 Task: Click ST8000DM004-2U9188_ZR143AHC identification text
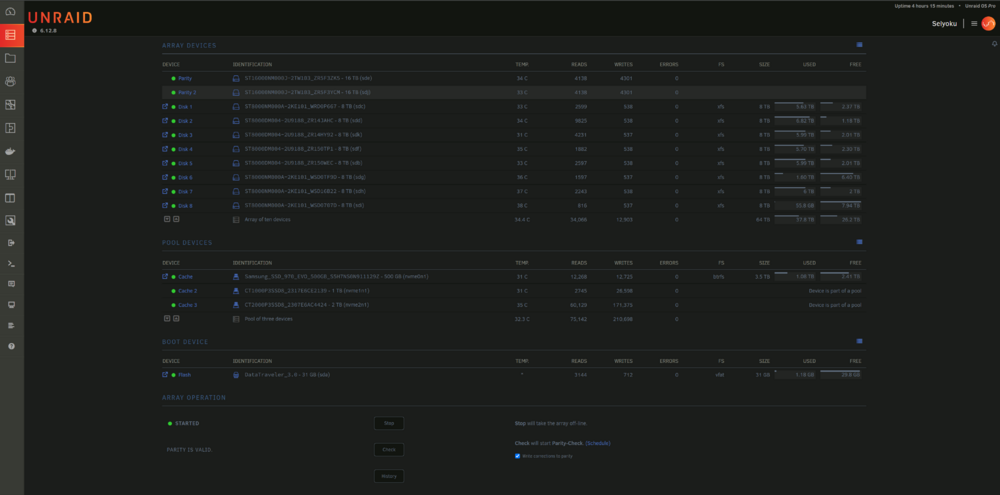(x=304, y=121)
